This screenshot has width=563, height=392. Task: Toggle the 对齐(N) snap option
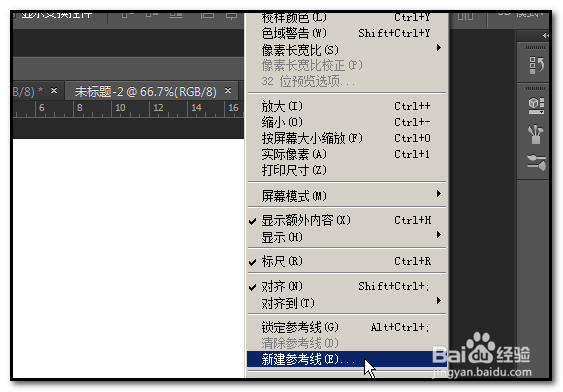point(347,286)
